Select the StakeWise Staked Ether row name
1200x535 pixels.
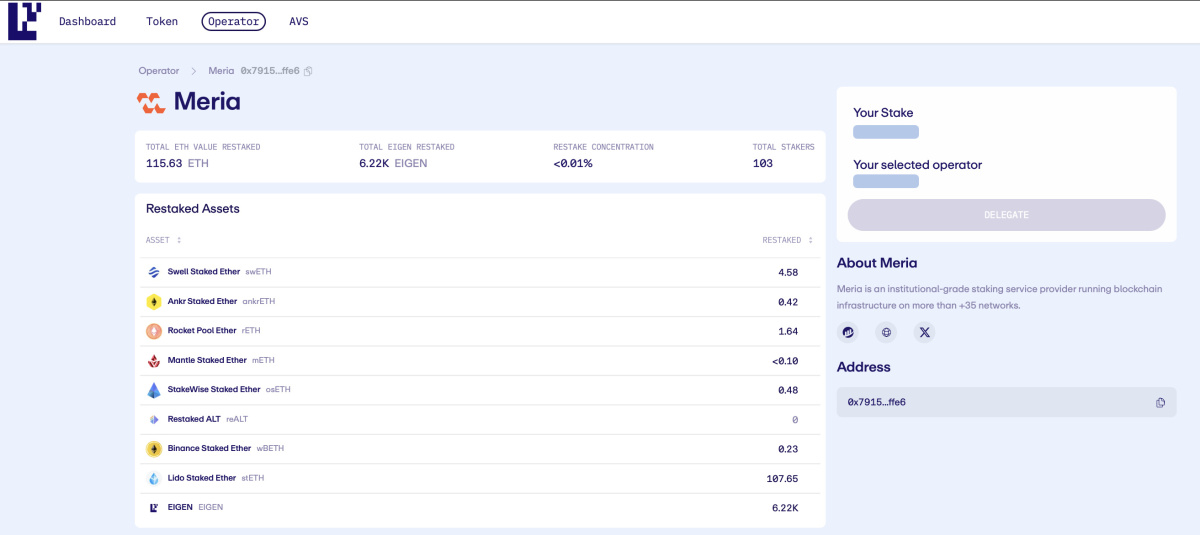tap(214, 390)
